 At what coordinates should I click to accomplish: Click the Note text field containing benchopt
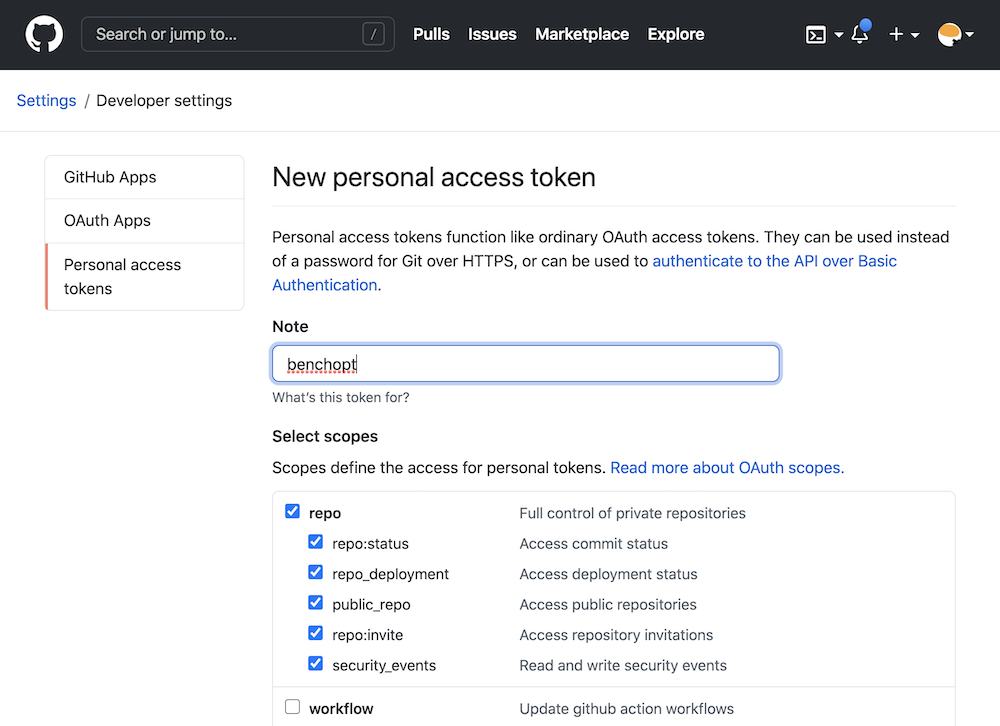coord(525,364)
